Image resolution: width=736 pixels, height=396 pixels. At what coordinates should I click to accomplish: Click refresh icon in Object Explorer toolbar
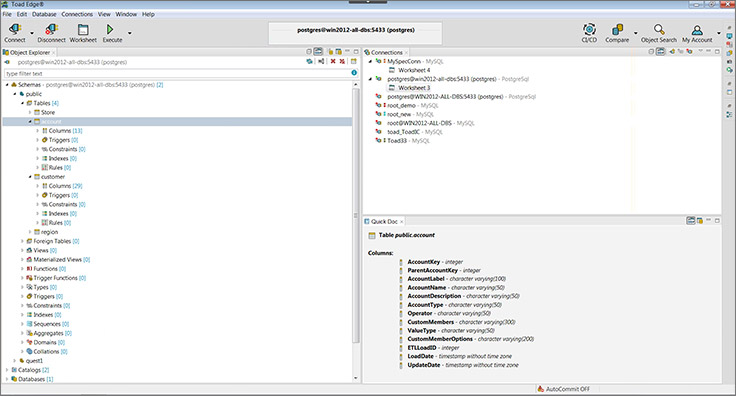[x=309, y=61]
